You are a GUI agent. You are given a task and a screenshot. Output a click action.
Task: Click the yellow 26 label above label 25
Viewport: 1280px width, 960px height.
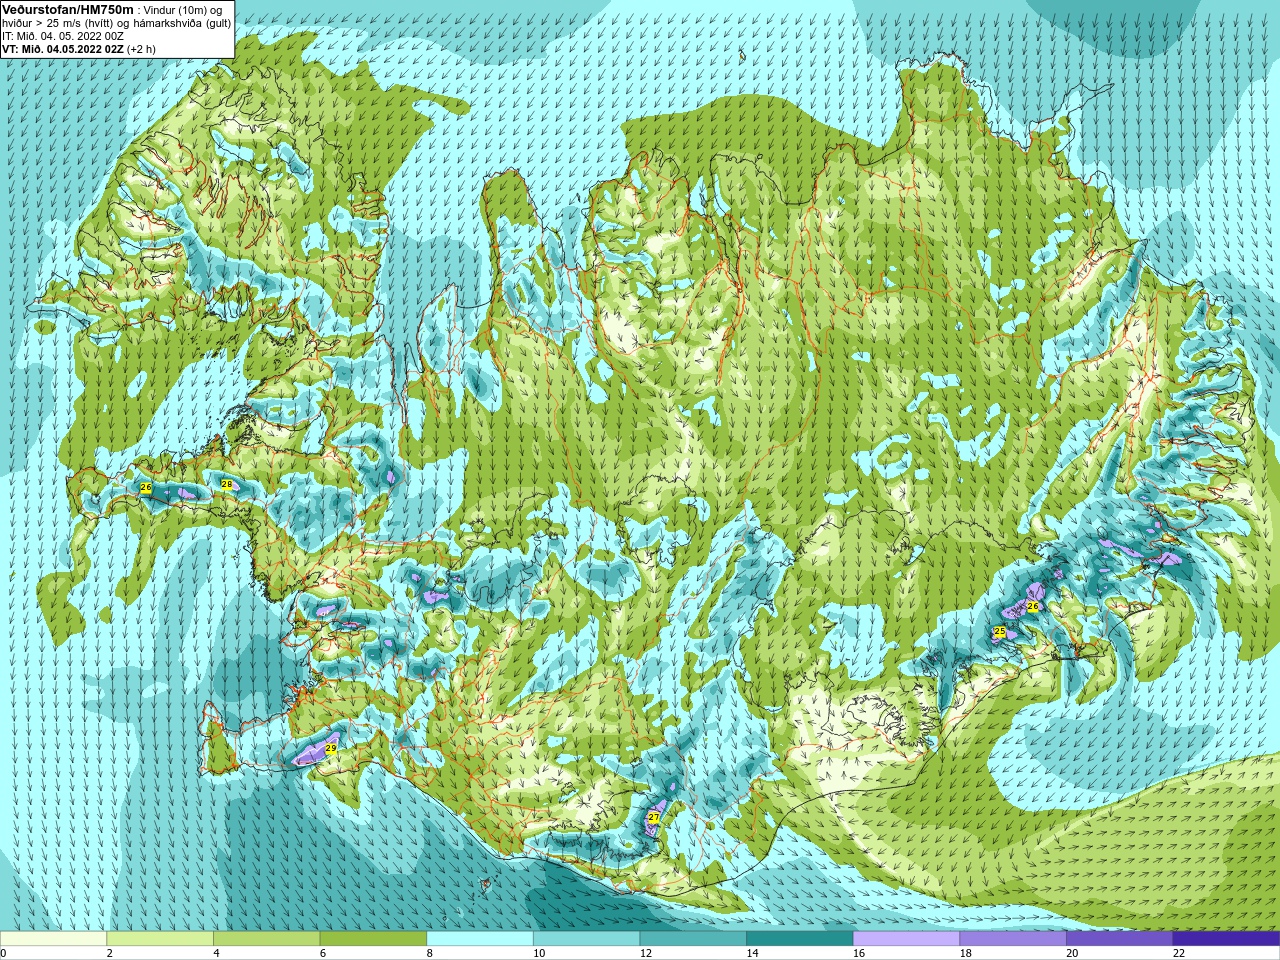point(1033,606)
